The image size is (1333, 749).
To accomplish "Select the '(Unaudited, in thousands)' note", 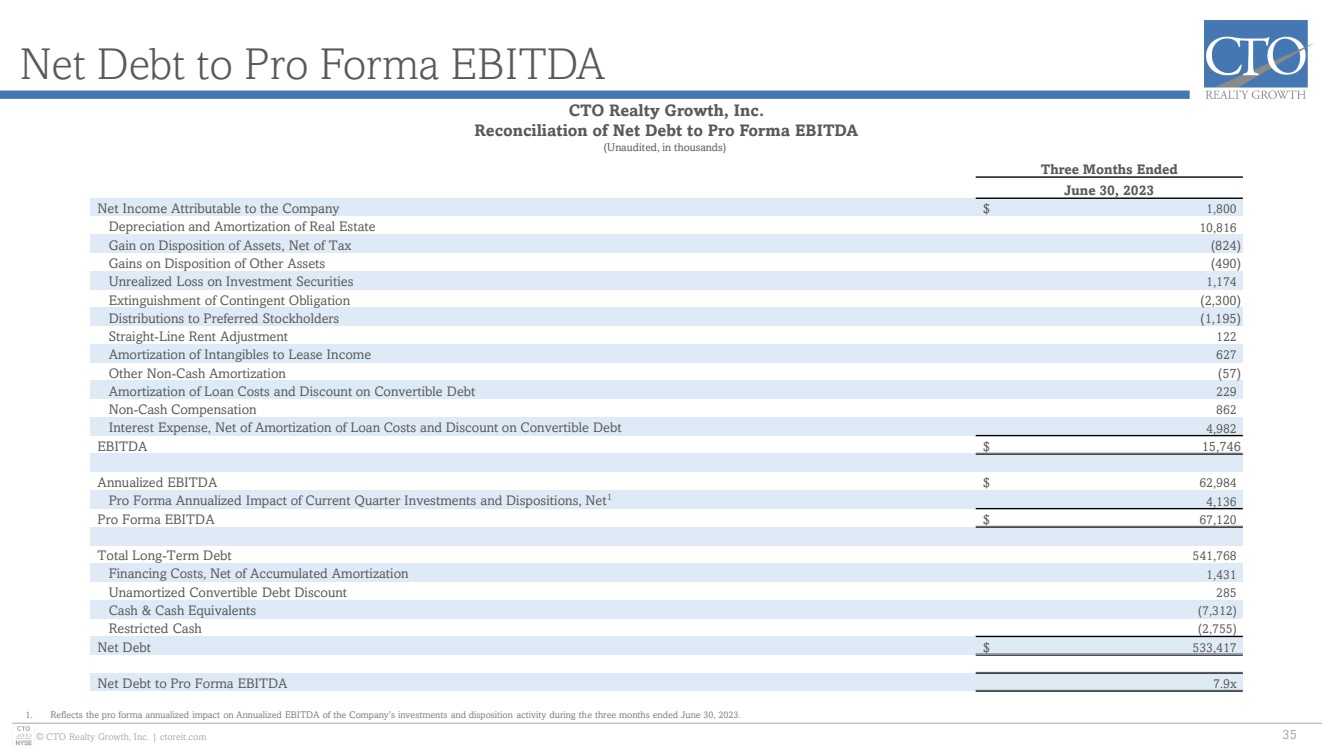I will (666, 148).
